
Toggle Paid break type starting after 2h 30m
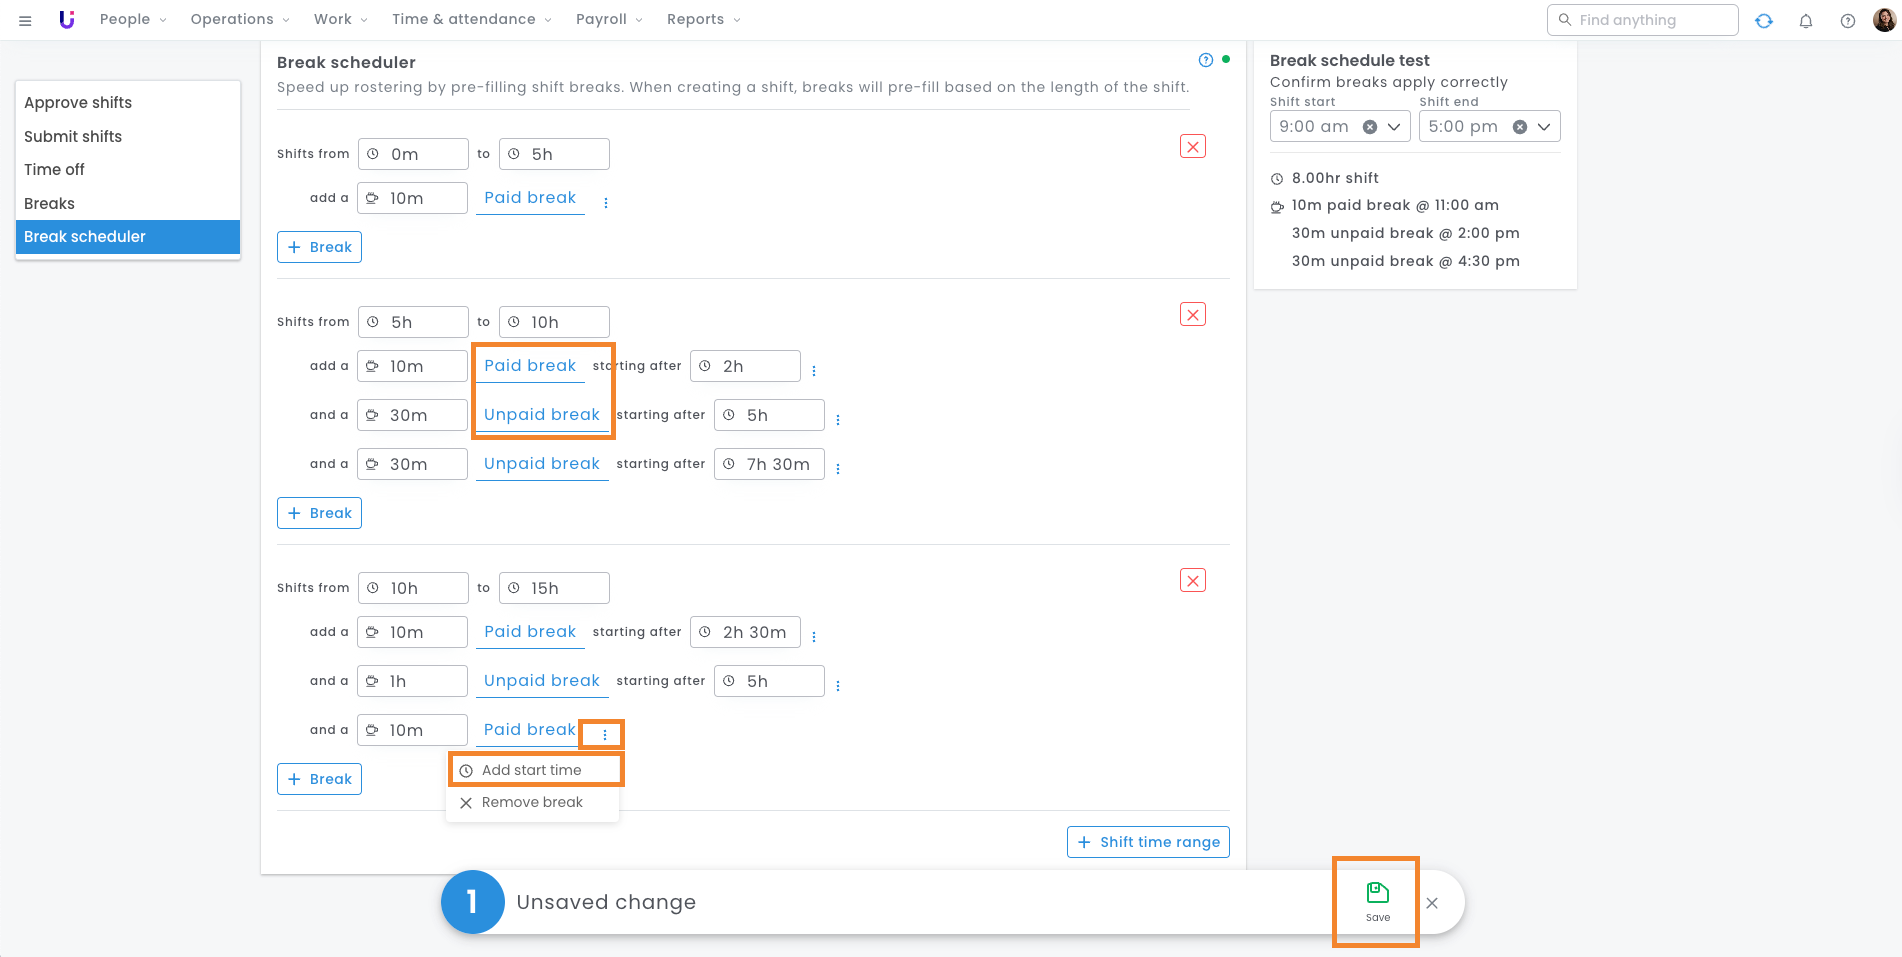(530, 632)
